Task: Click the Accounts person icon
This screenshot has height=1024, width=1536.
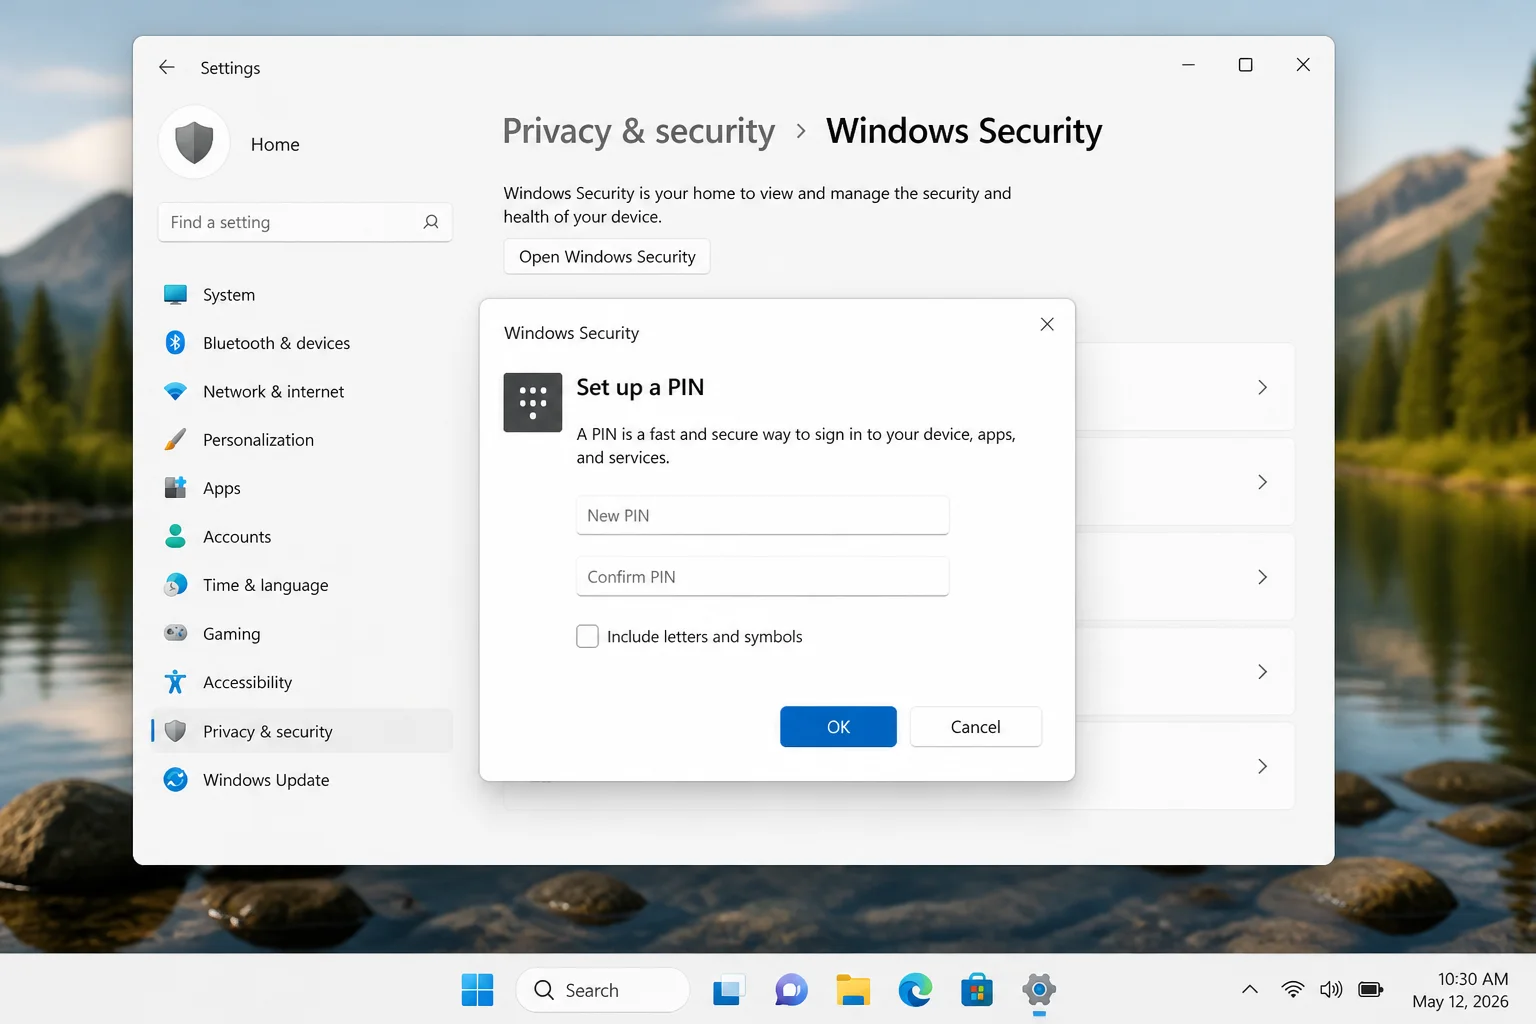Action: [175, 536]
